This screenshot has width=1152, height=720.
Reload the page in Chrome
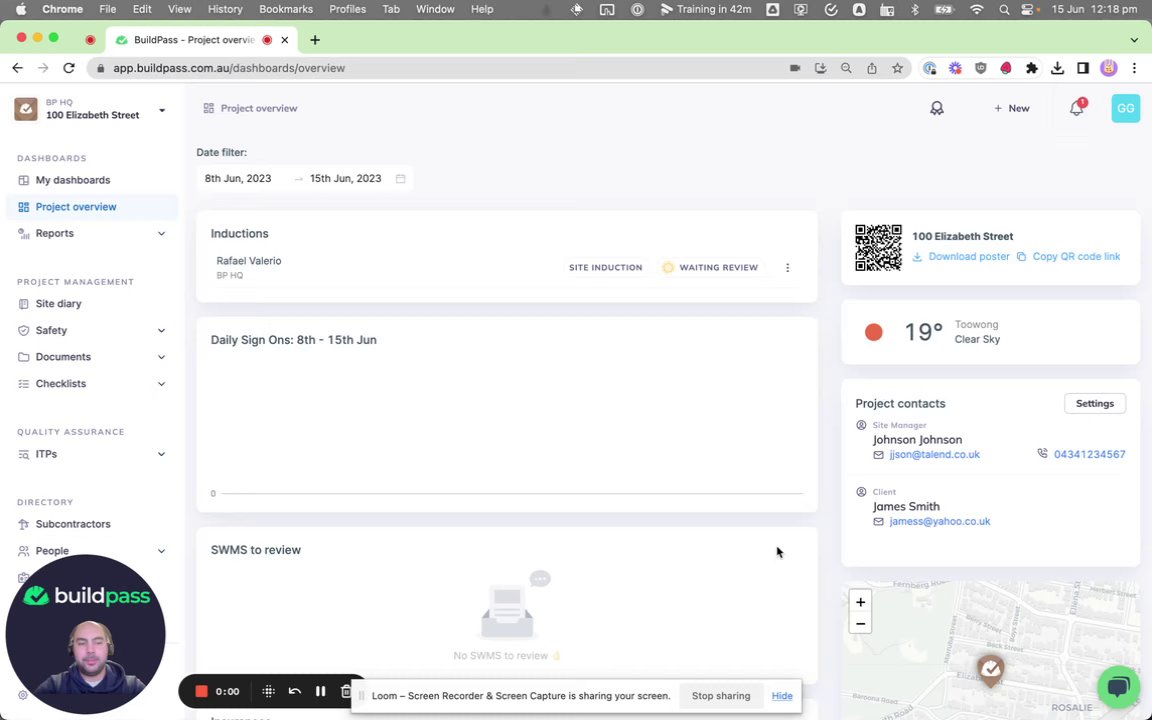point(69,68)
